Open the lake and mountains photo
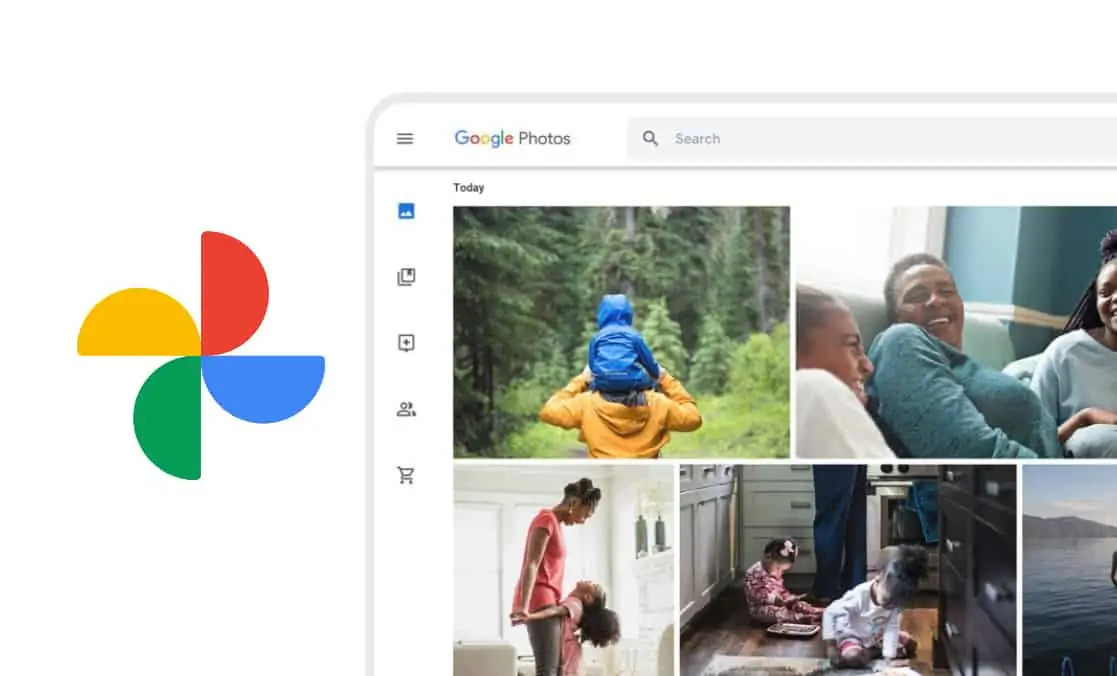Viewport: 1117px width, 676px height. pyautogui.click(x=1069, y=570)
